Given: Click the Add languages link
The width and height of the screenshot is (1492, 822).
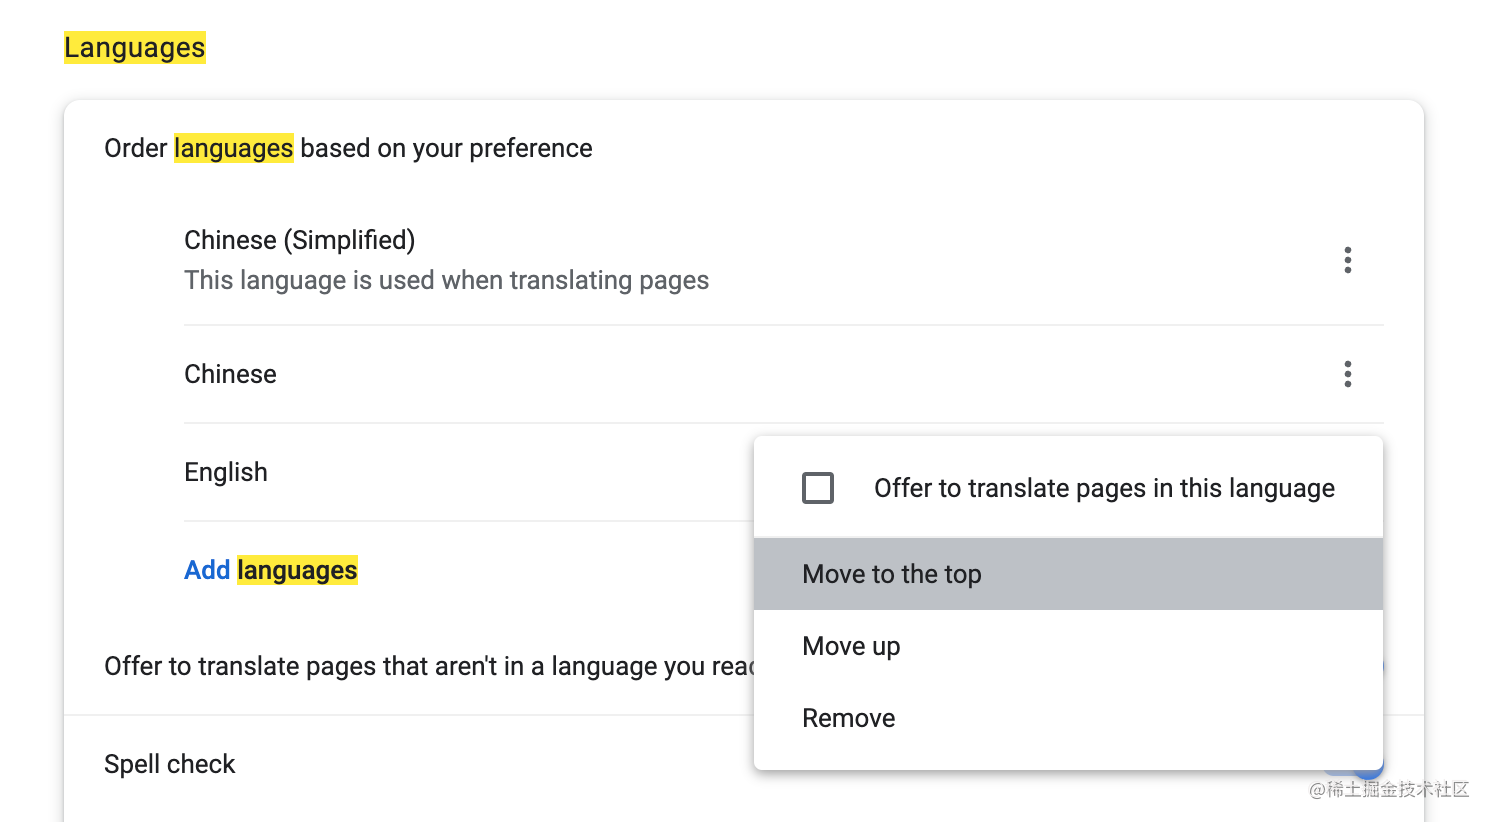Looking at the screenshot, I should [270, 570].
